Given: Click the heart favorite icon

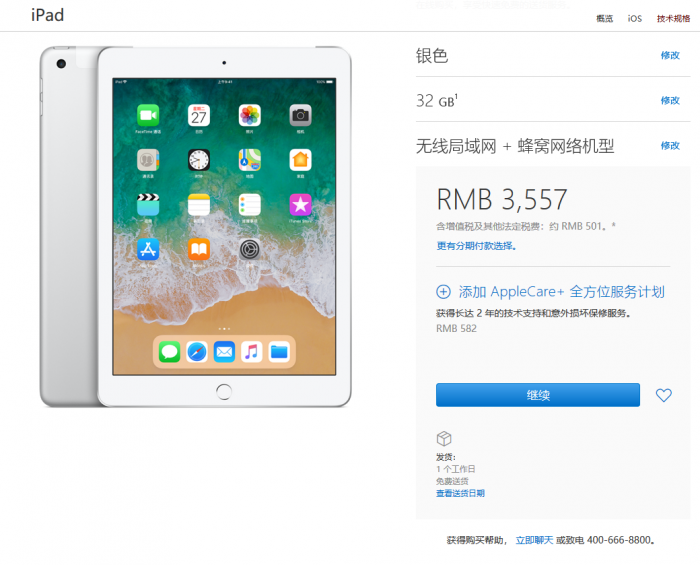Looking at the screenshot, I should 663,395.
